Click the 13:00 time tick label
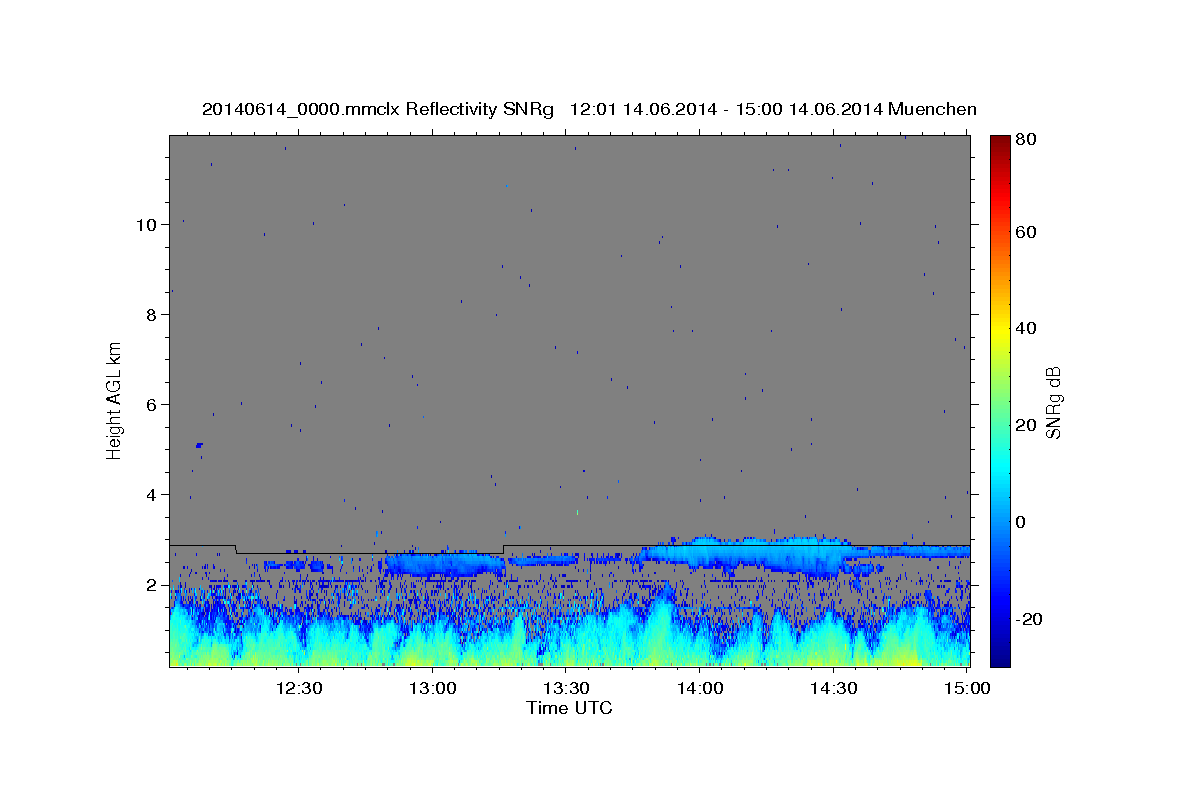 click(432, 688)
